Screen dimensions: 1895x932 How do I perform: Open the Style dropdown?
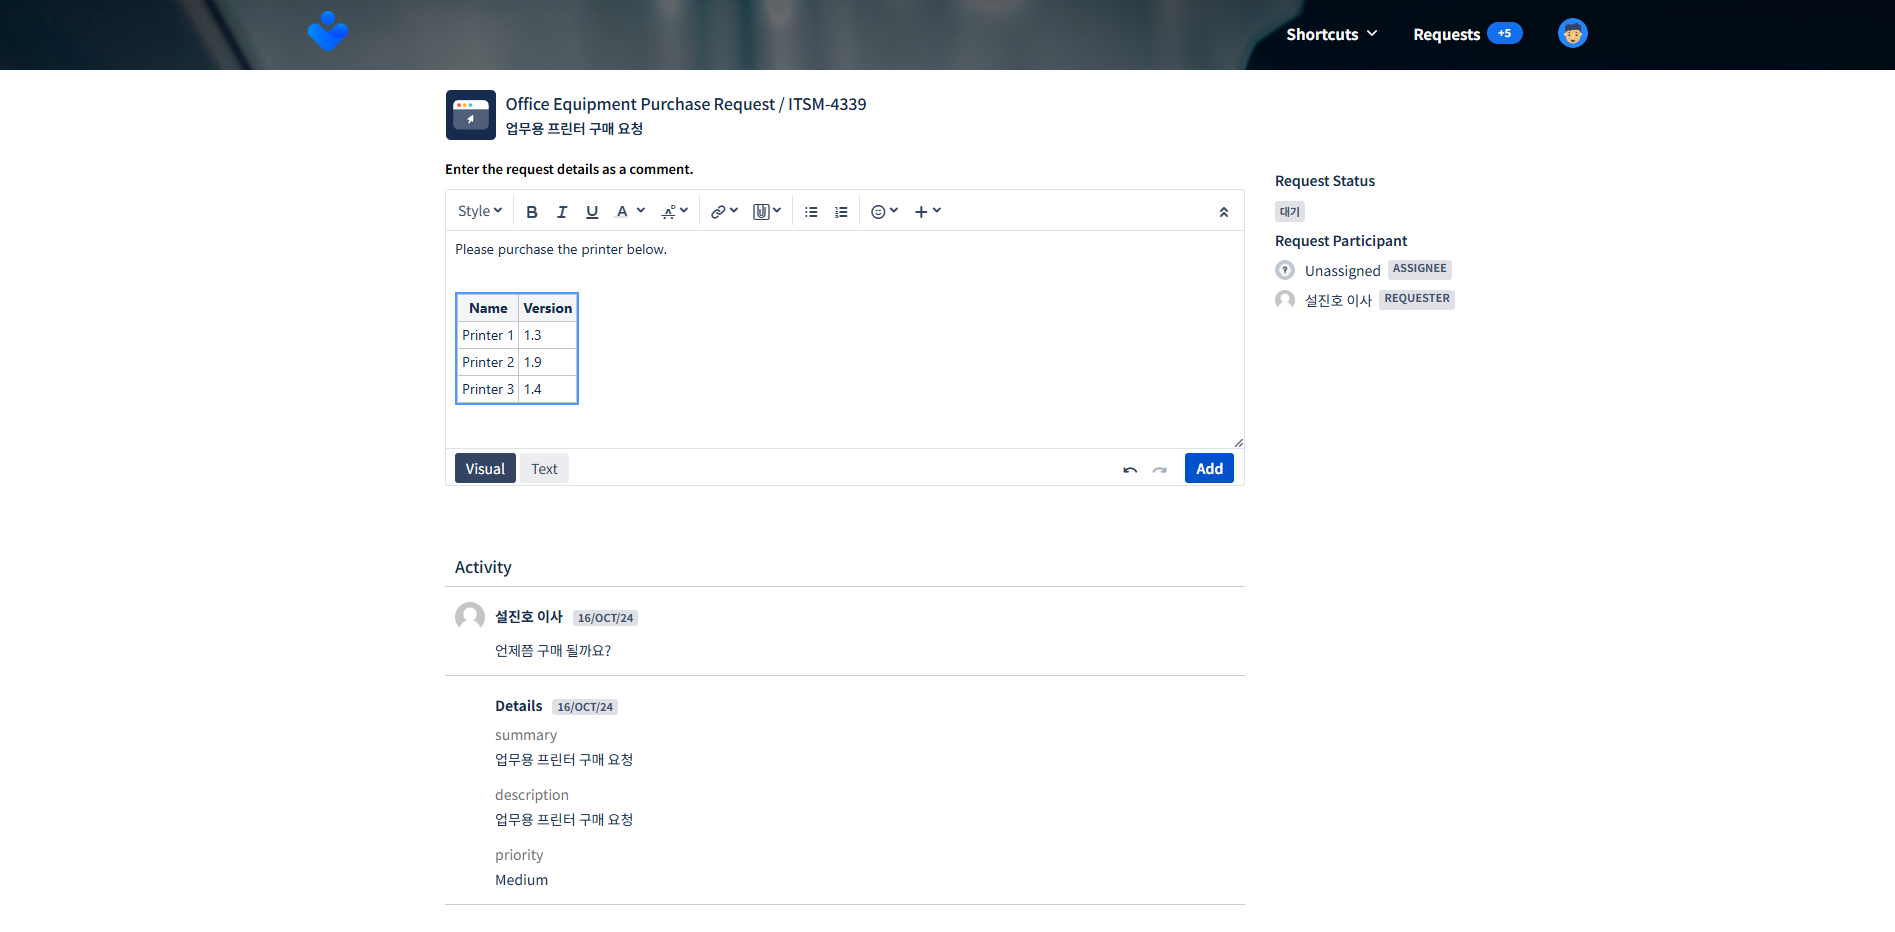coord(480,211)
